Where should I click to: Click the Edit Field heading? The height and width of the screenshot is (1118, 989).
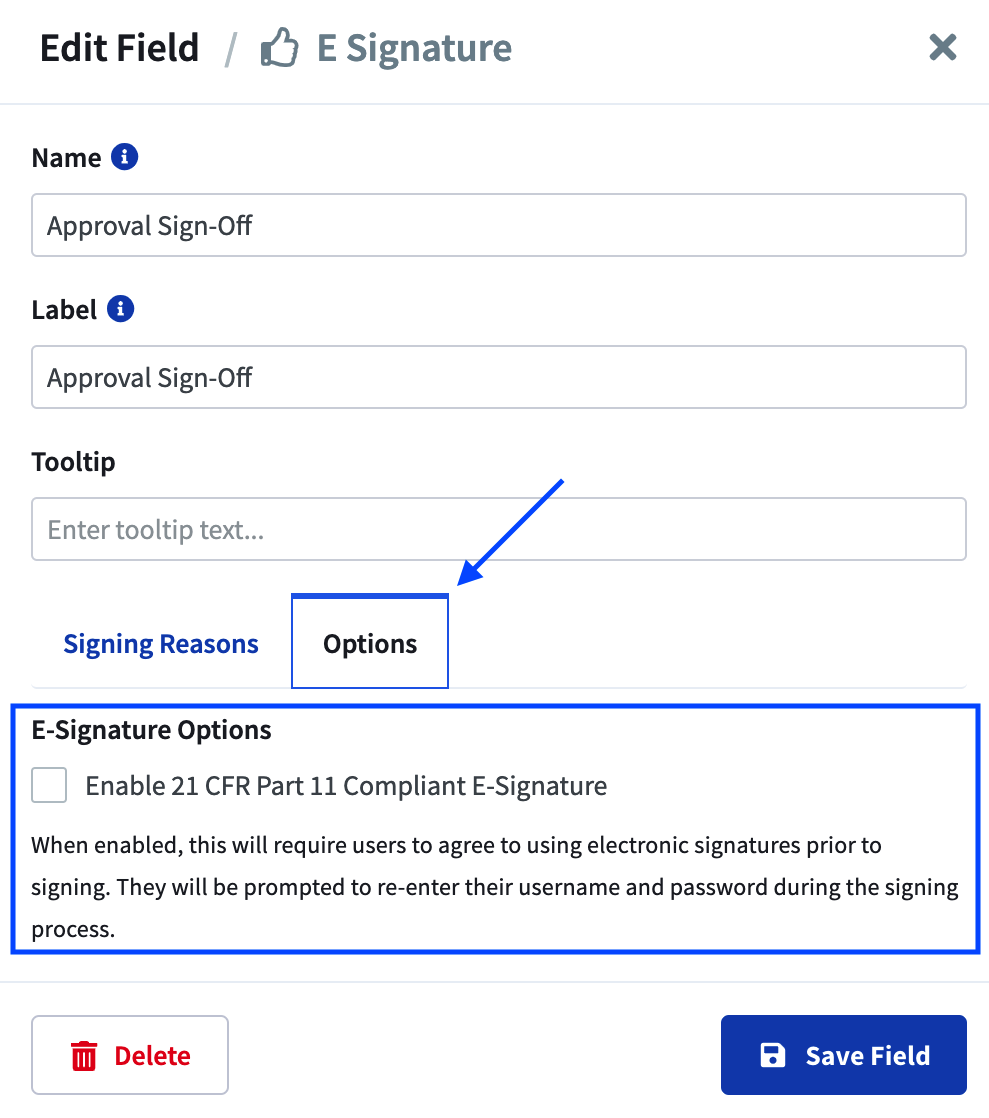tap(119, 48)
